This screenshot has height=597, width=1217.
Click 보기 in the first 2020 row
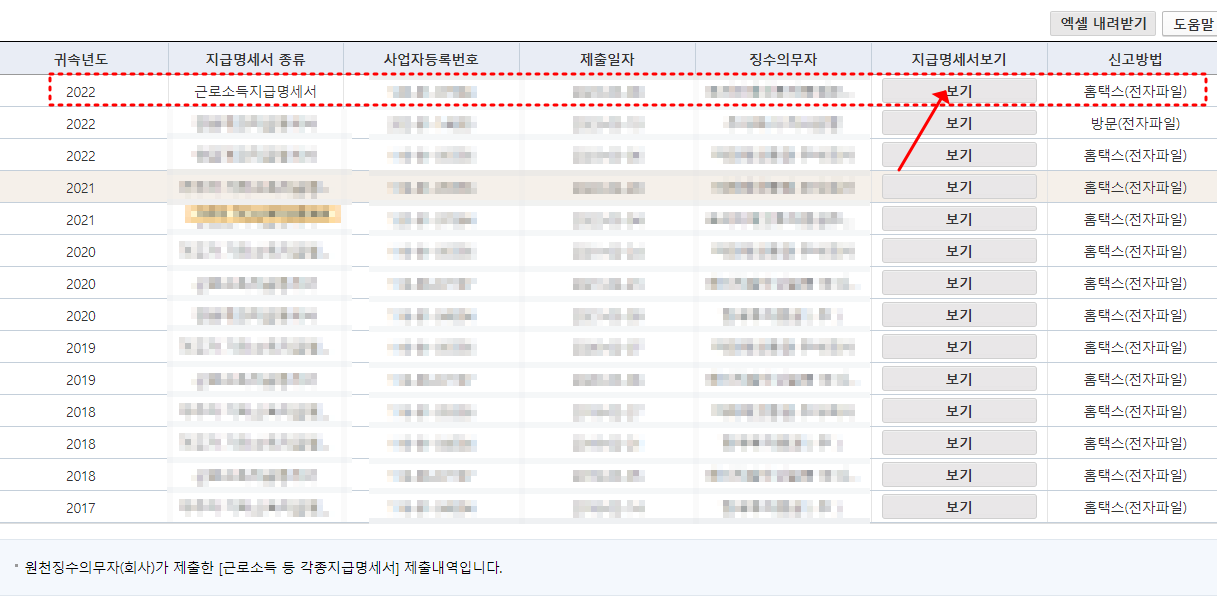click(x=958, y=250)
